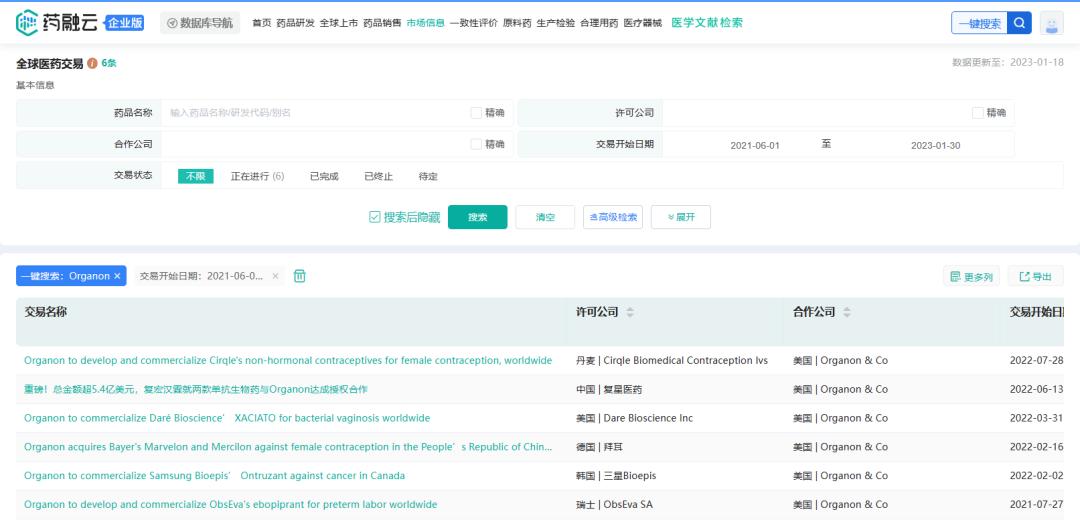Click 中国 | 复星医药 cell
Screen dimensions: 1080x524
click(x=609, y=390)
